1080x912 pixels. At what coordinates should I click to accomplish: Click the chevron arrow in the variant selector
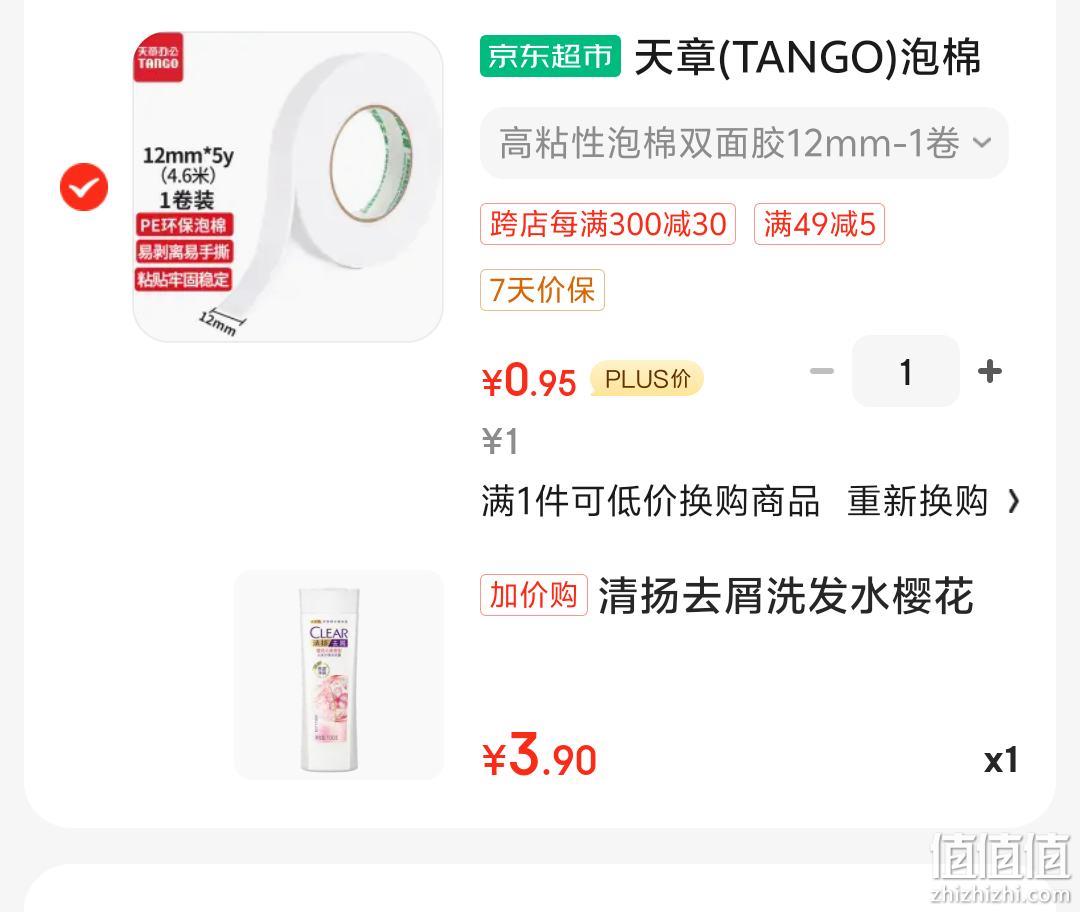(982, 143)
